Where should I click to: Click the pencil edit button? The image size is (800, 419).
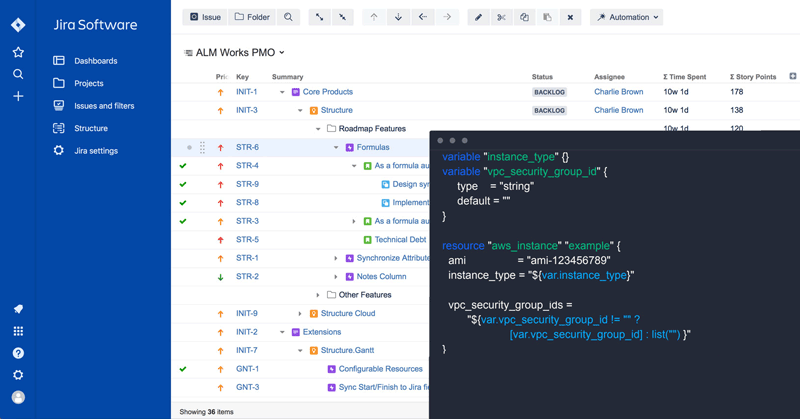(478, 17)
